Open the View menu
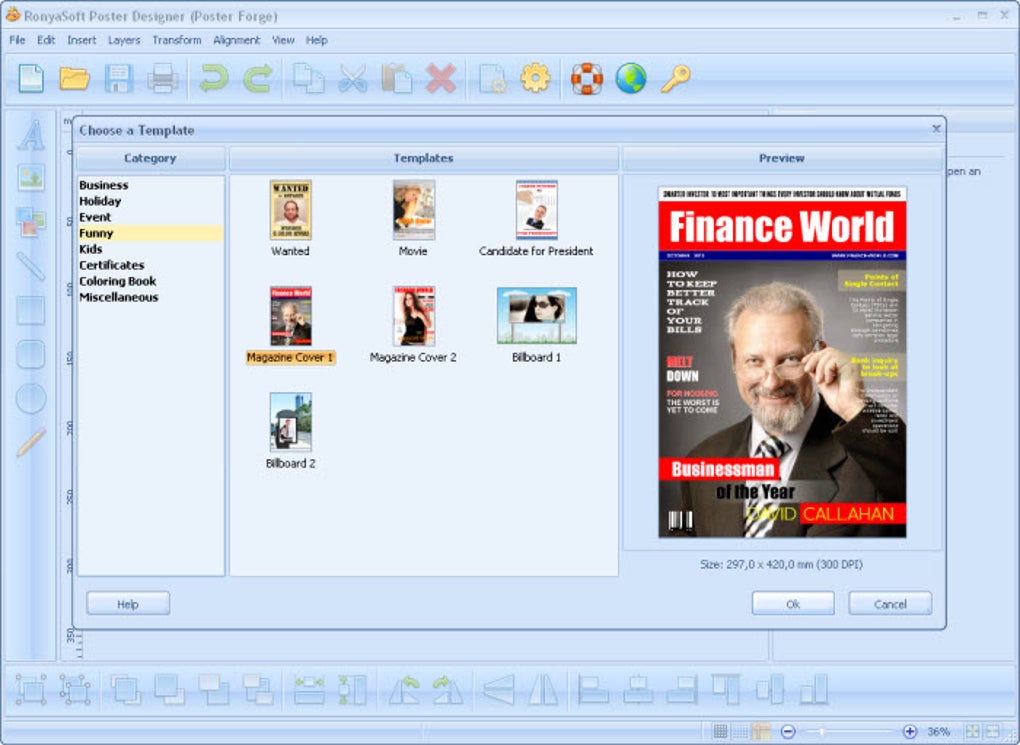 coord(283,40)
